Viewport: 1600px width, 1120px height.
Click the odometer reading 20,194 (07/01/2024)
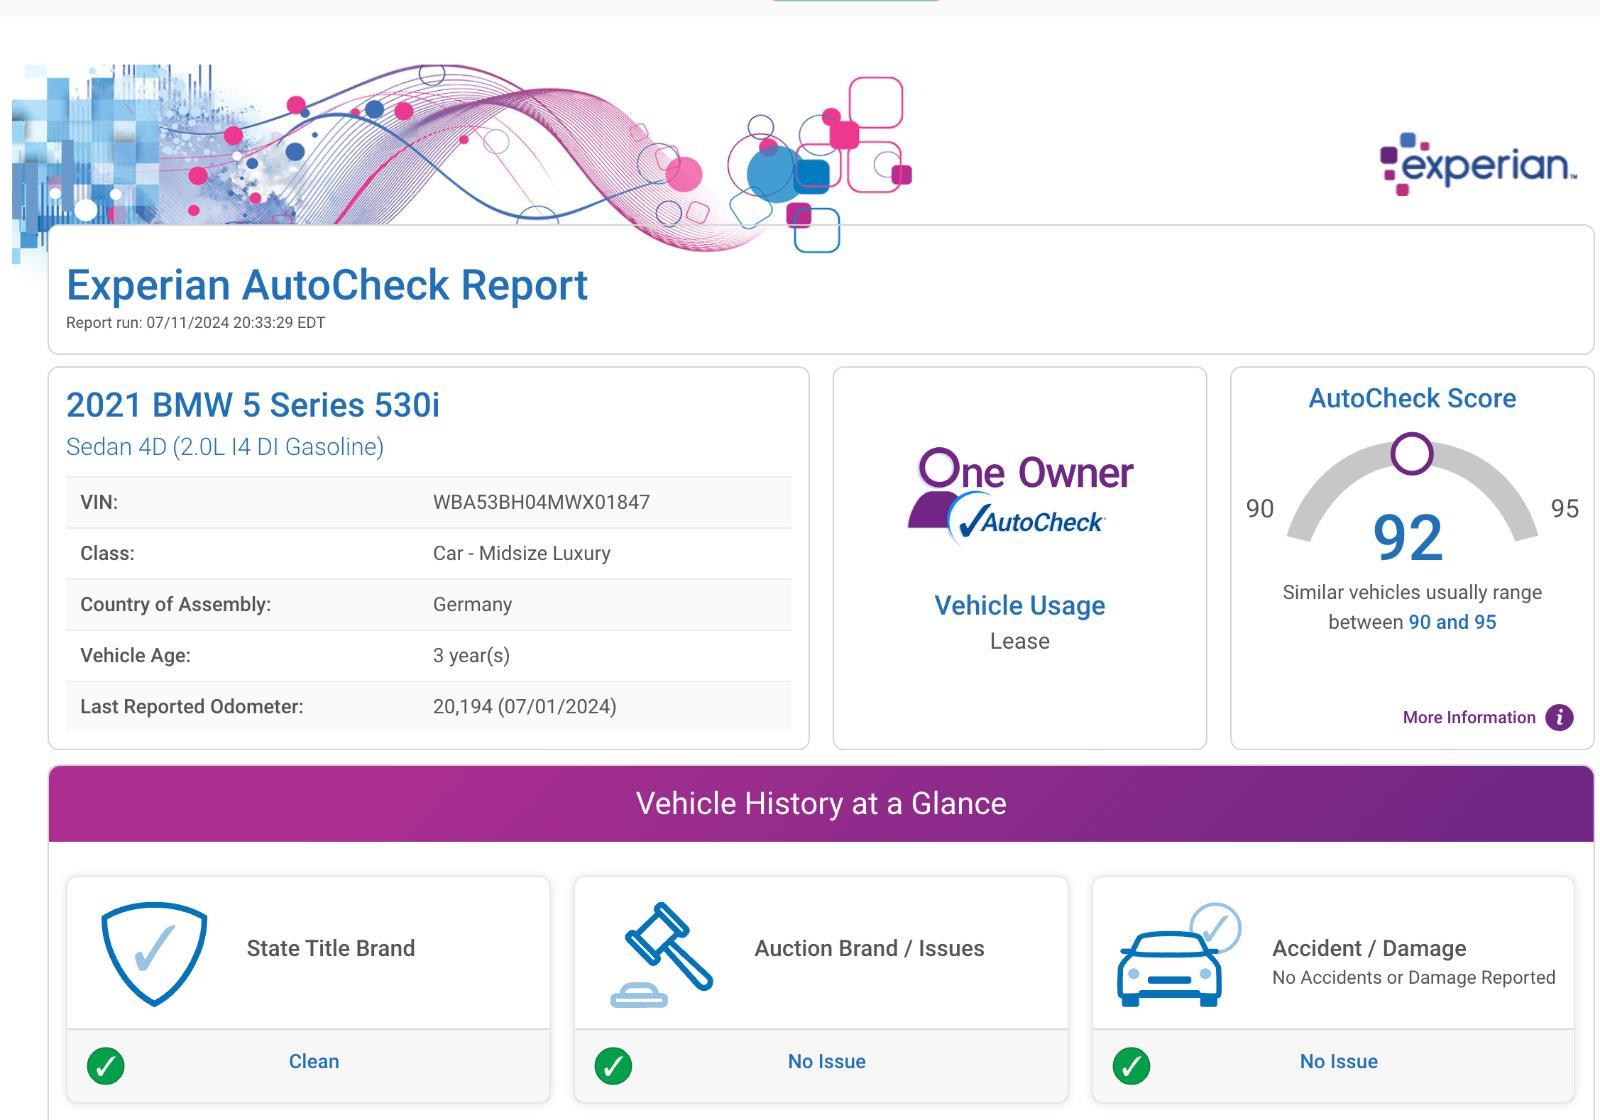(525, 706)
